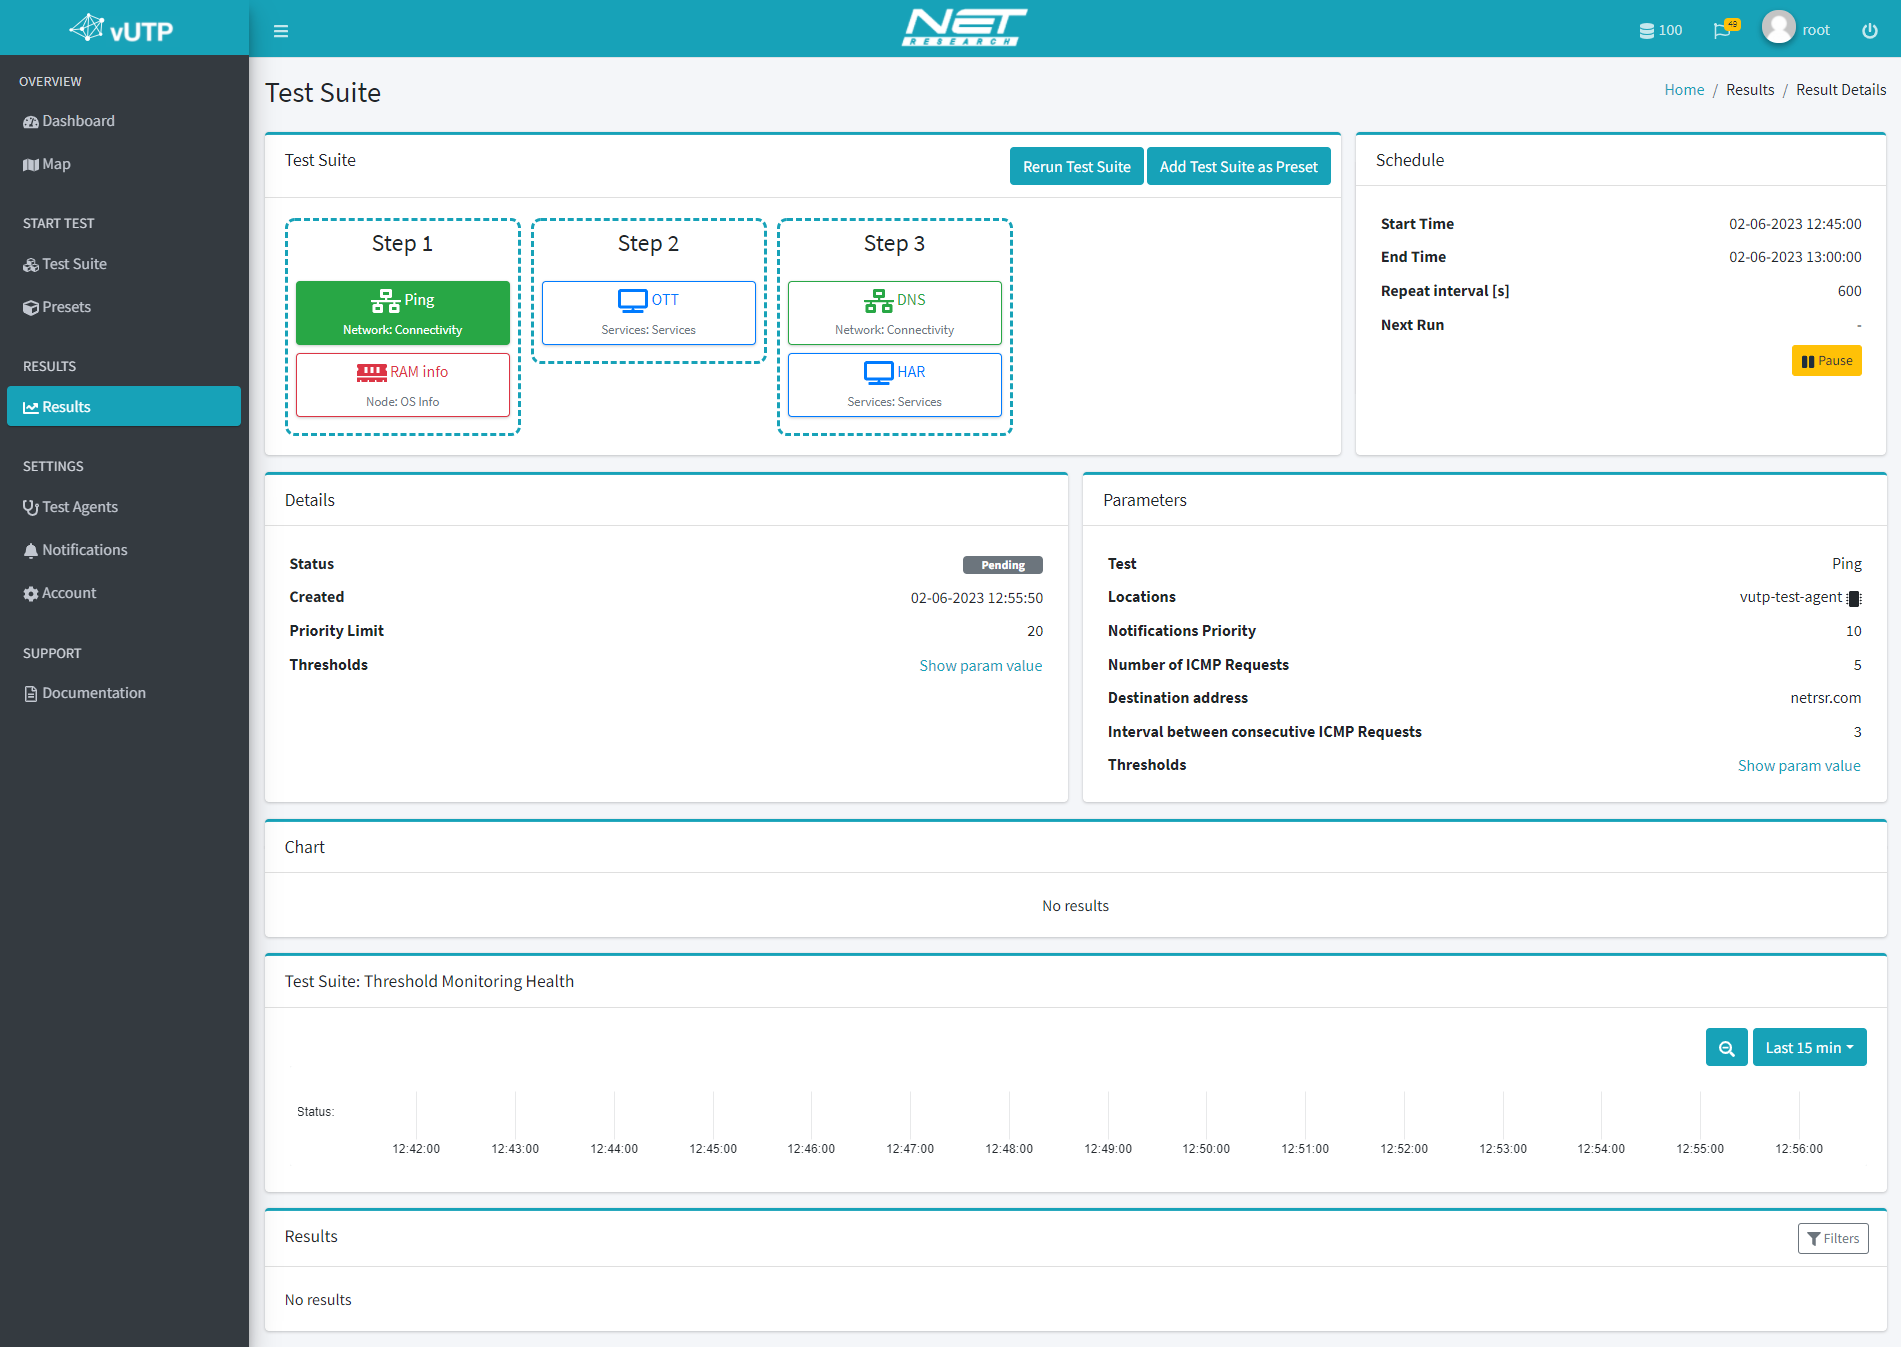
Task: Open the notifications flag icon
Action: click(x=1724, y=29)
